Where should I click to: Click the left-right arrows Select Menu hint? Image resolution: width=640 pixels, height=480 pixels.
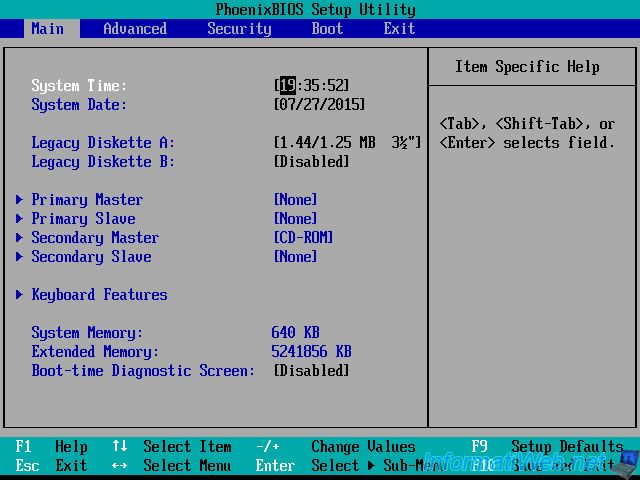coord(172,465)
